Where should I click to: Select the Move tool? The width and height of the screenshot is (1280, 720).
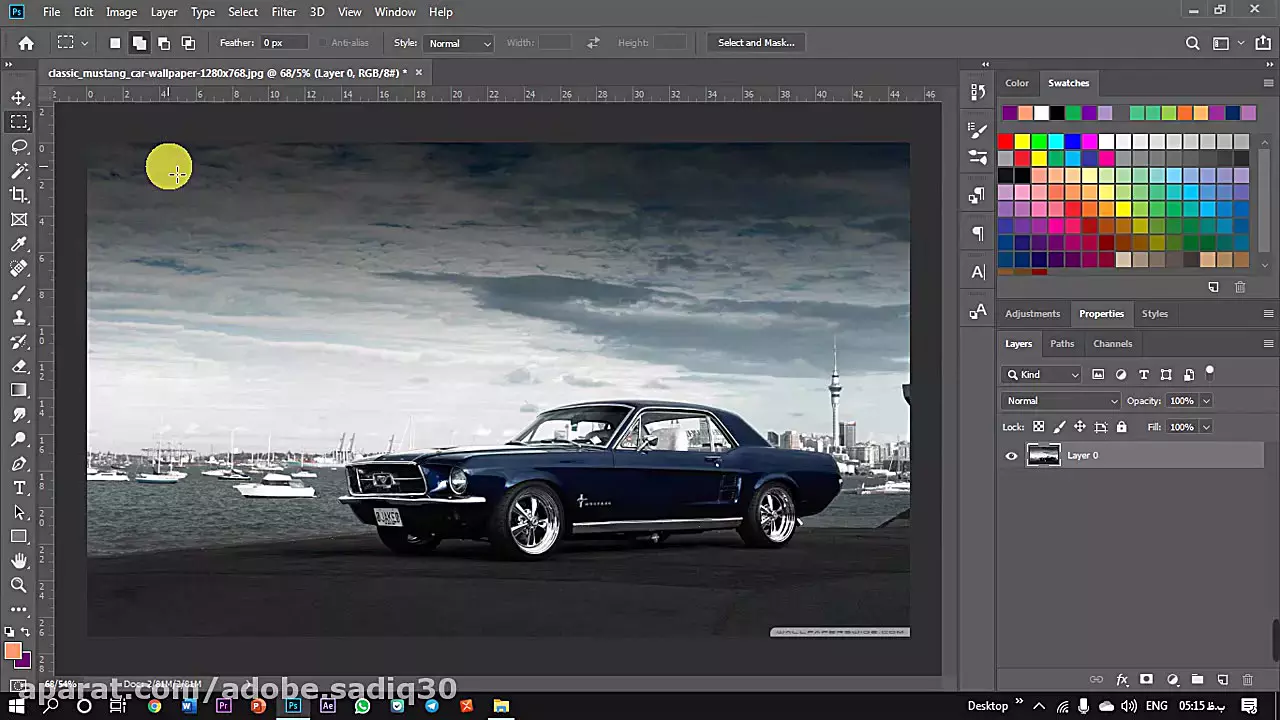[19, 97]
